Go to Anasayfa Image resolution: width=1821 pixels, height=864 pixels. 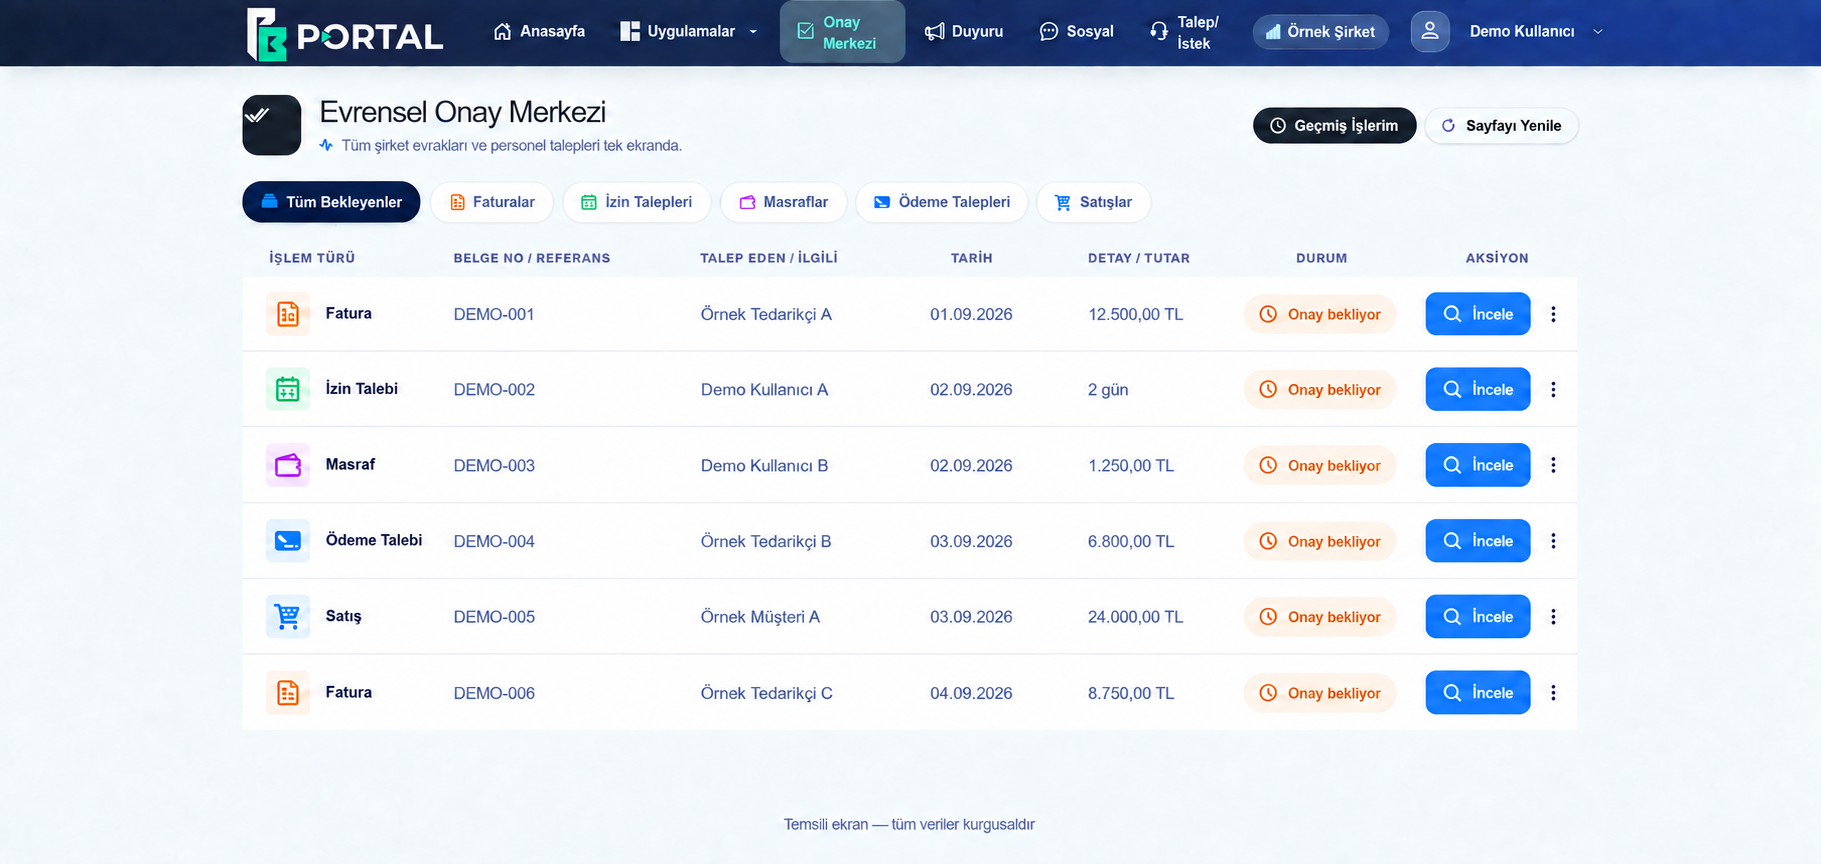click(x=539, y=31)
